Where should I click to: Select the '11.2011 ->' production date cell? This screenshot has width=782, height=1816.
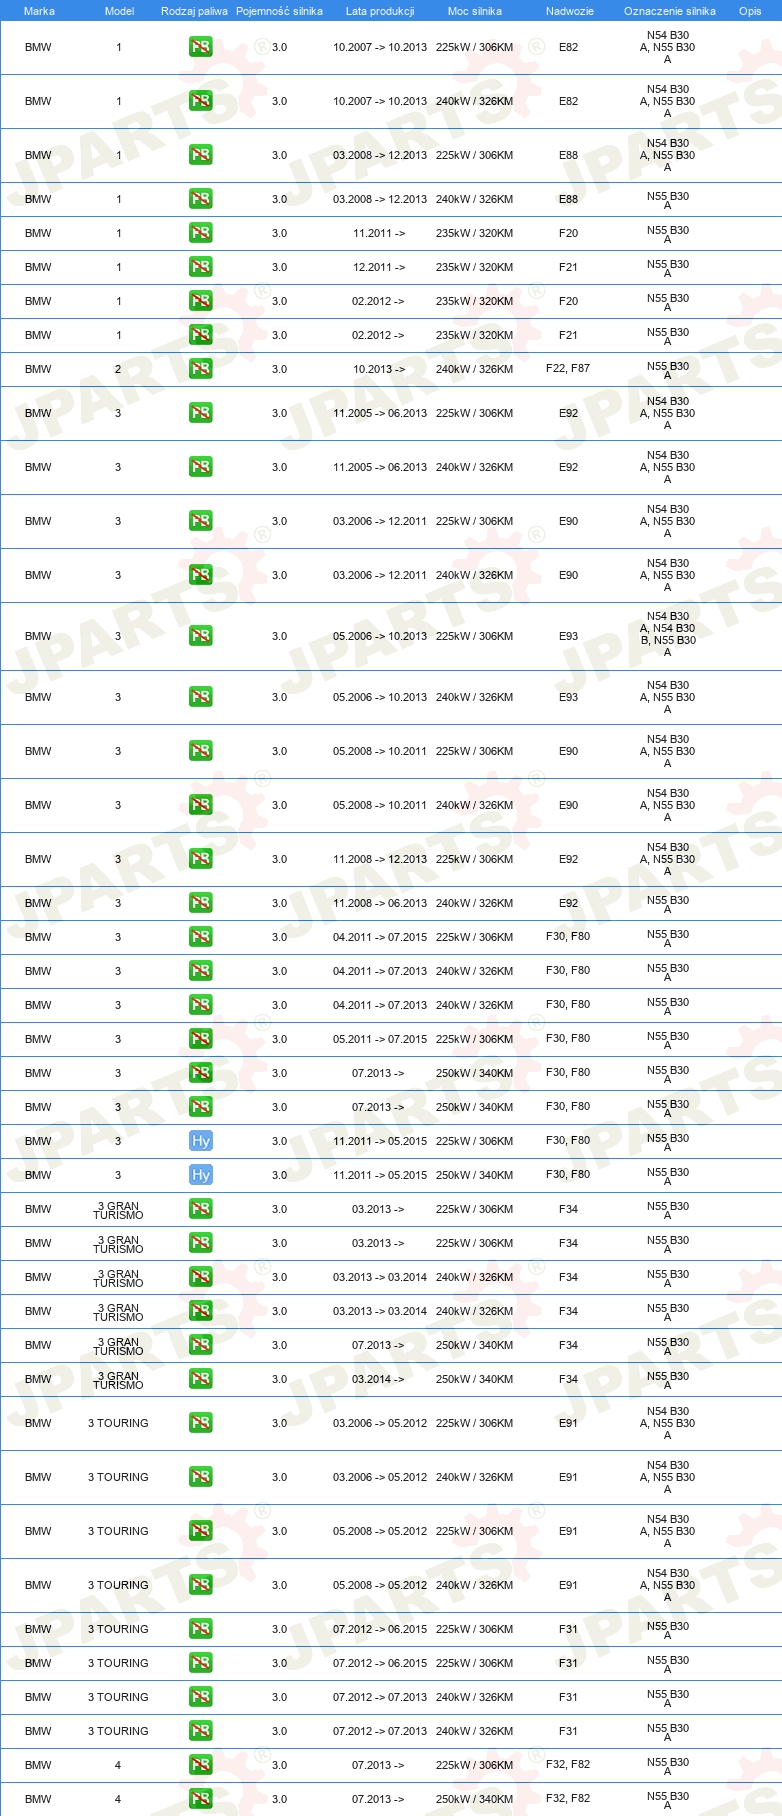379,233
